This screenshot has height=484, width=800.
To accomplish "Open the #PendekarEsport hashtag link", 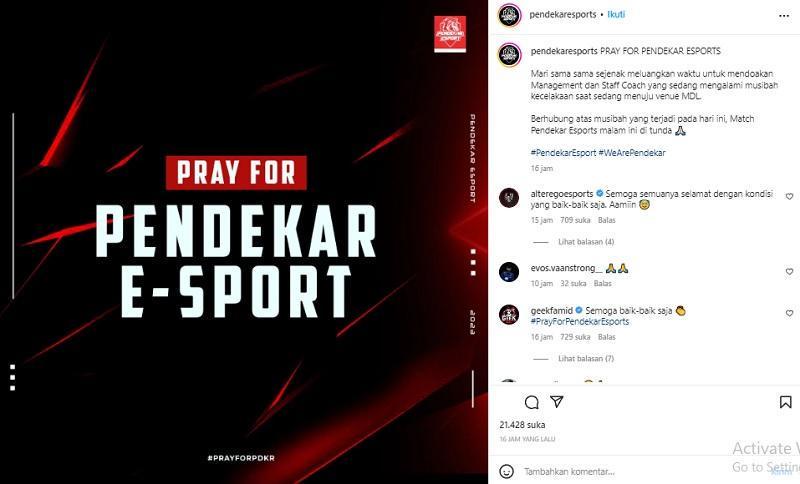I will tap(563, 152).
